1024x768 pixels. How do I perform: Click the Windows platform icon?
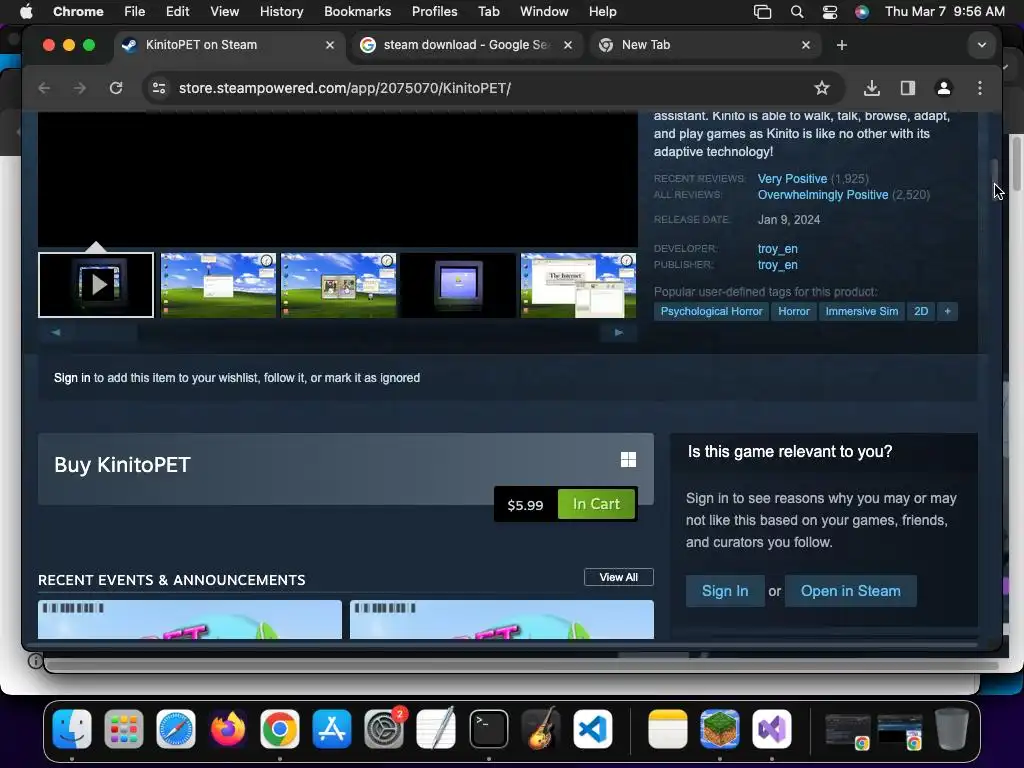tap(628, 460)
